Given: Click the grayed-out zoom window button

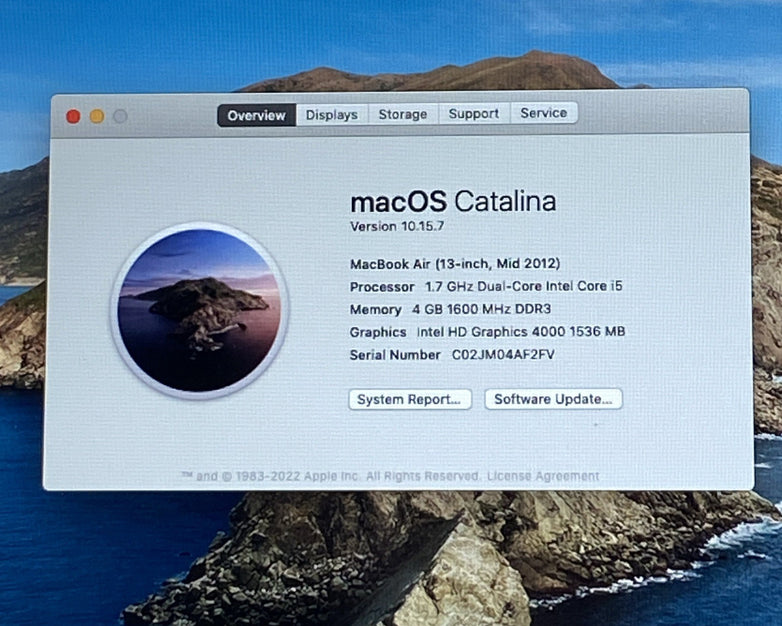Looking at the screenshot, I should [x=120, y=116].
